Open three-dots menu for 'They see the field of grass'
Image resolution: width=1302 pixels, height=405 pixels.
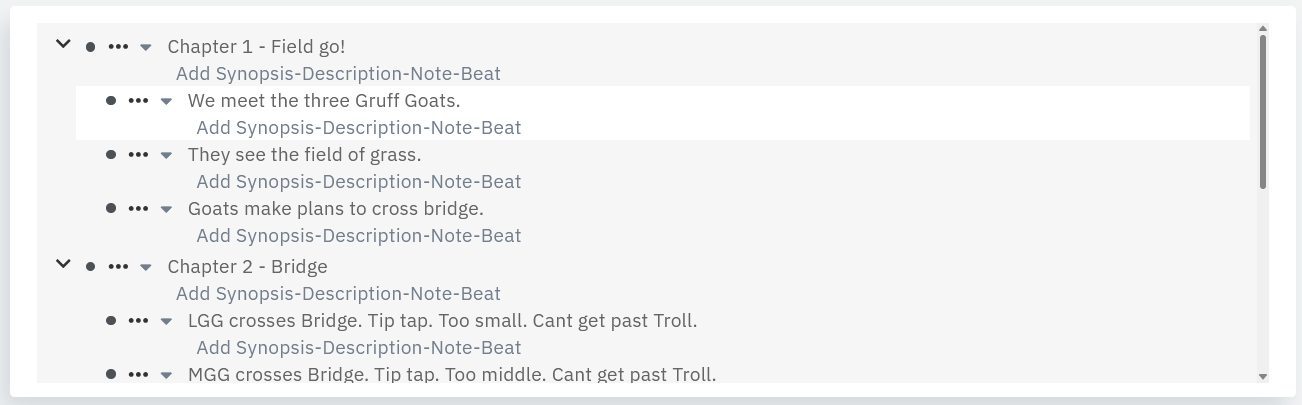point(138,155)
